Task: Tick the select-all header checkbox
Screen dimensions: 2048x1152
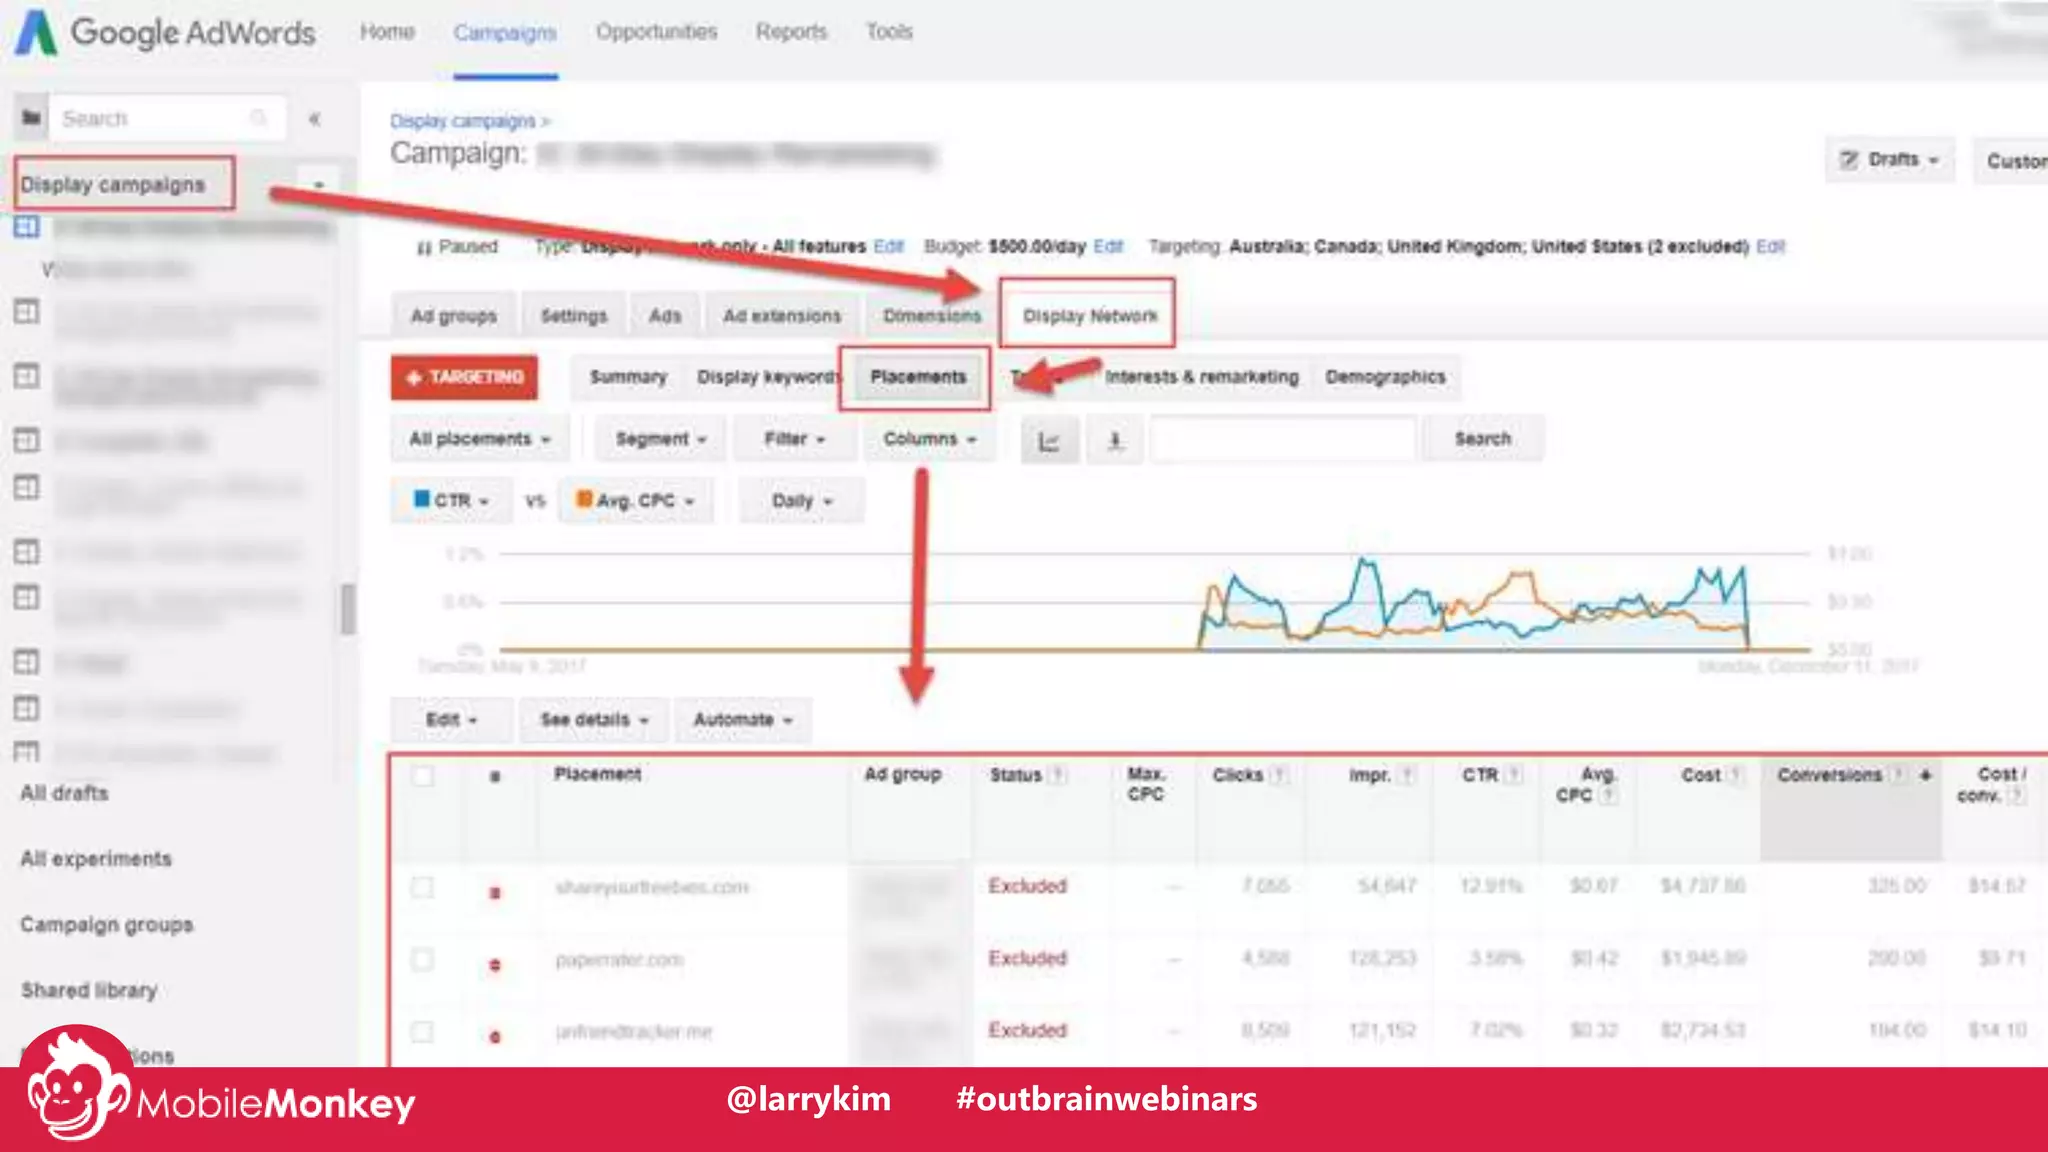Action: pyautogui.click(x=423, y=776)
